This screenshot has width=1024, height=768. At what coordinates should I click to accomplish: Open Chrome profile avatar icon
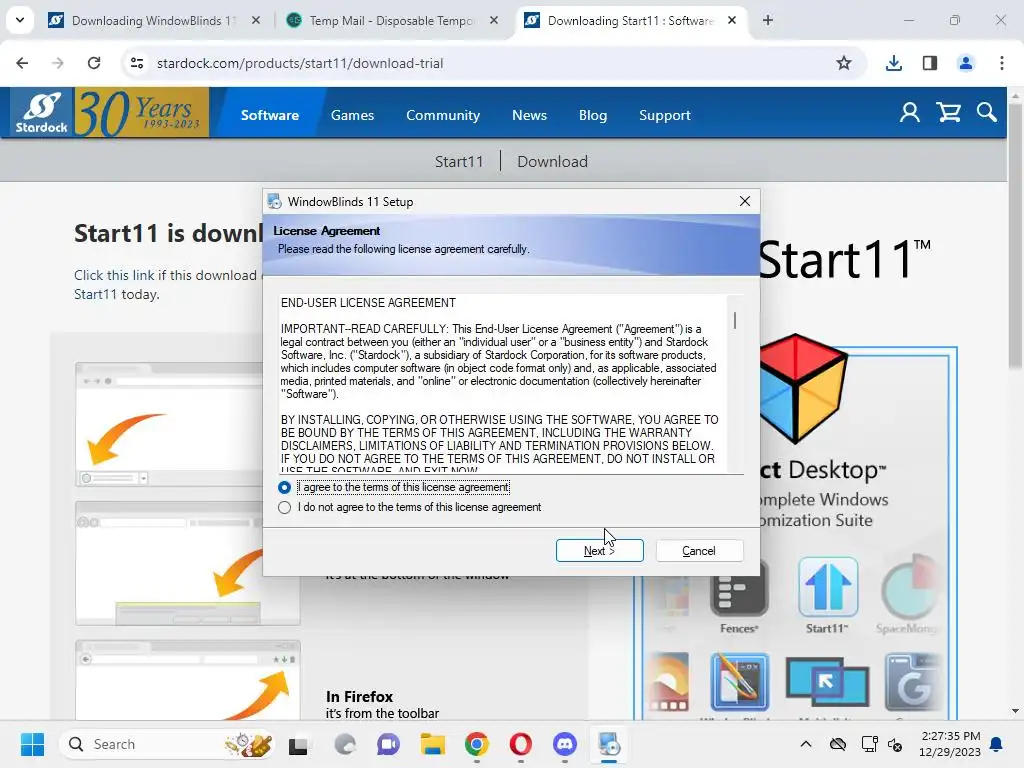click(965, 63)
